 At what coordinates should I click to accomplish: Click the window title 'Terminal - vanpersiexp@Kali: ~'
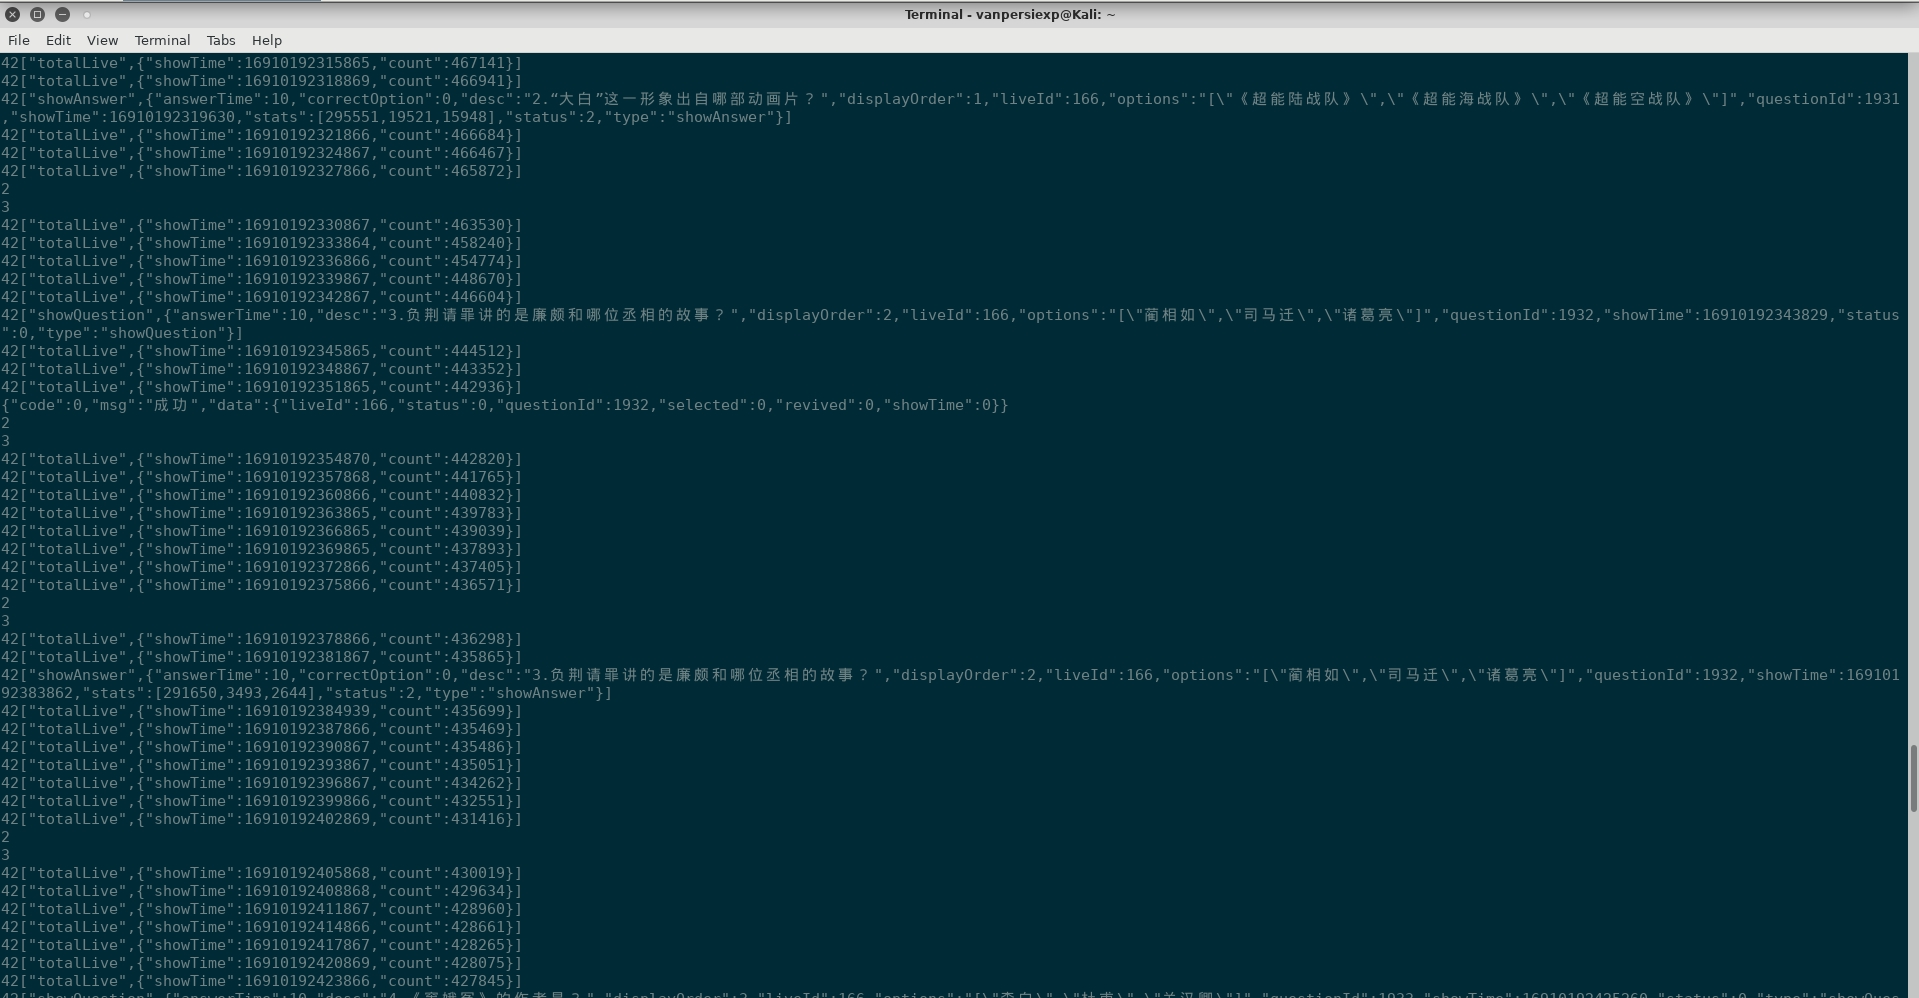pyautogui.click(x=1010, y=14)
